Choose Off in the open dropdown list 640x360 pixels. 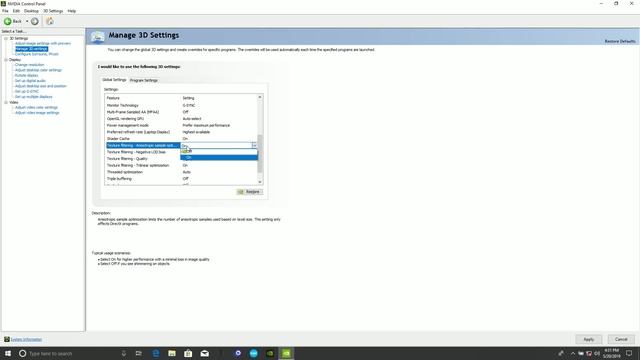(219, 151)
